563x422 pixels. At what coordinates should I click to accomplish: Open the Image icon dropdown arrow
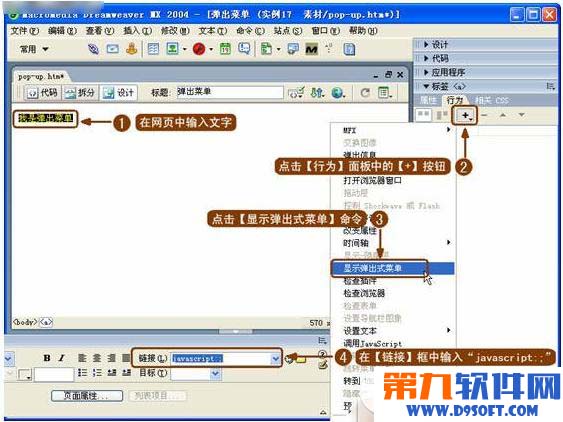click(185, 49)
